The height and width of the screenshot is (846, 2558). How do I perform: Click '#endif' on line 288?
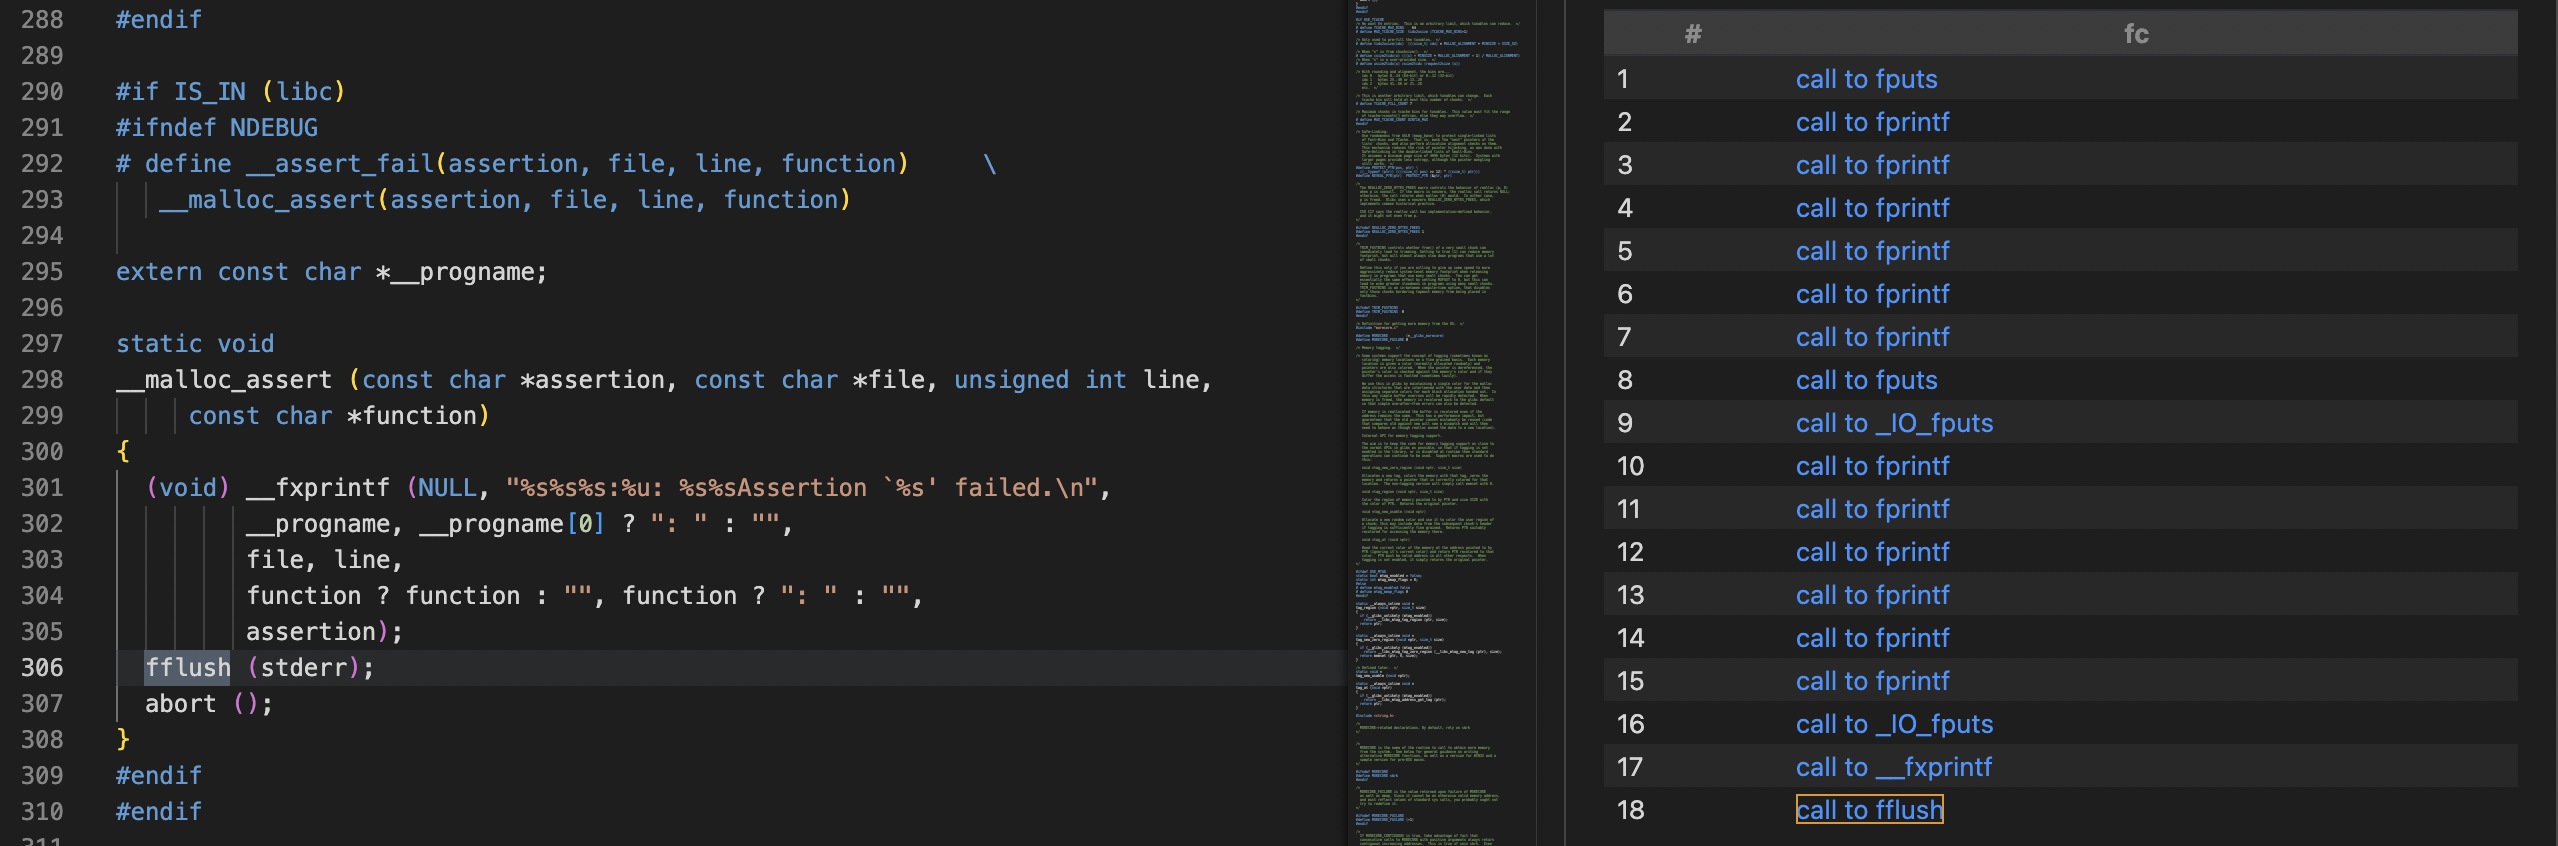point(159,20)
